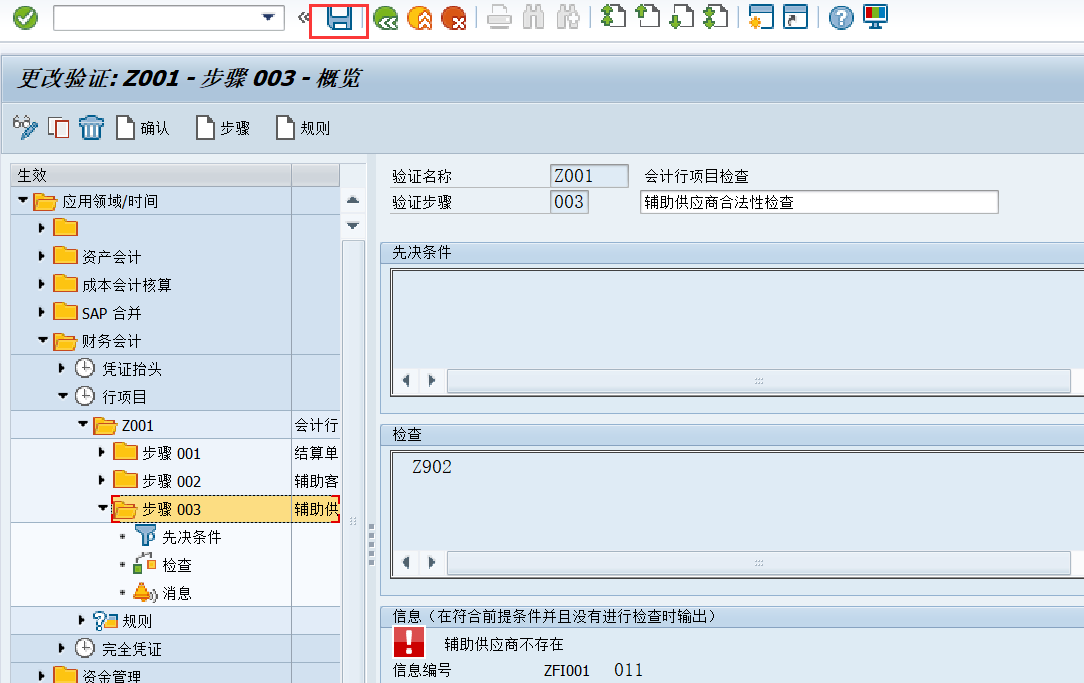The image size is (1084, 683).
Task: Open the command field dropdown arrow
Action: (267, 18)
